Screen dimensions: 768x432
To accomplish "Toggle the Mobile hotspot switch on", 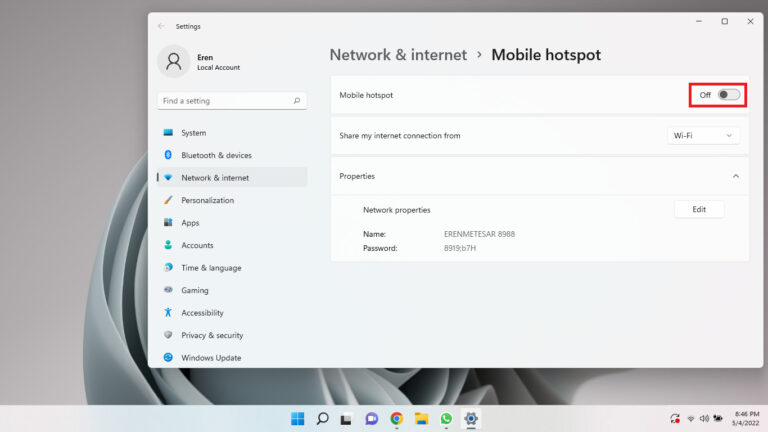I will coord(729,95).
